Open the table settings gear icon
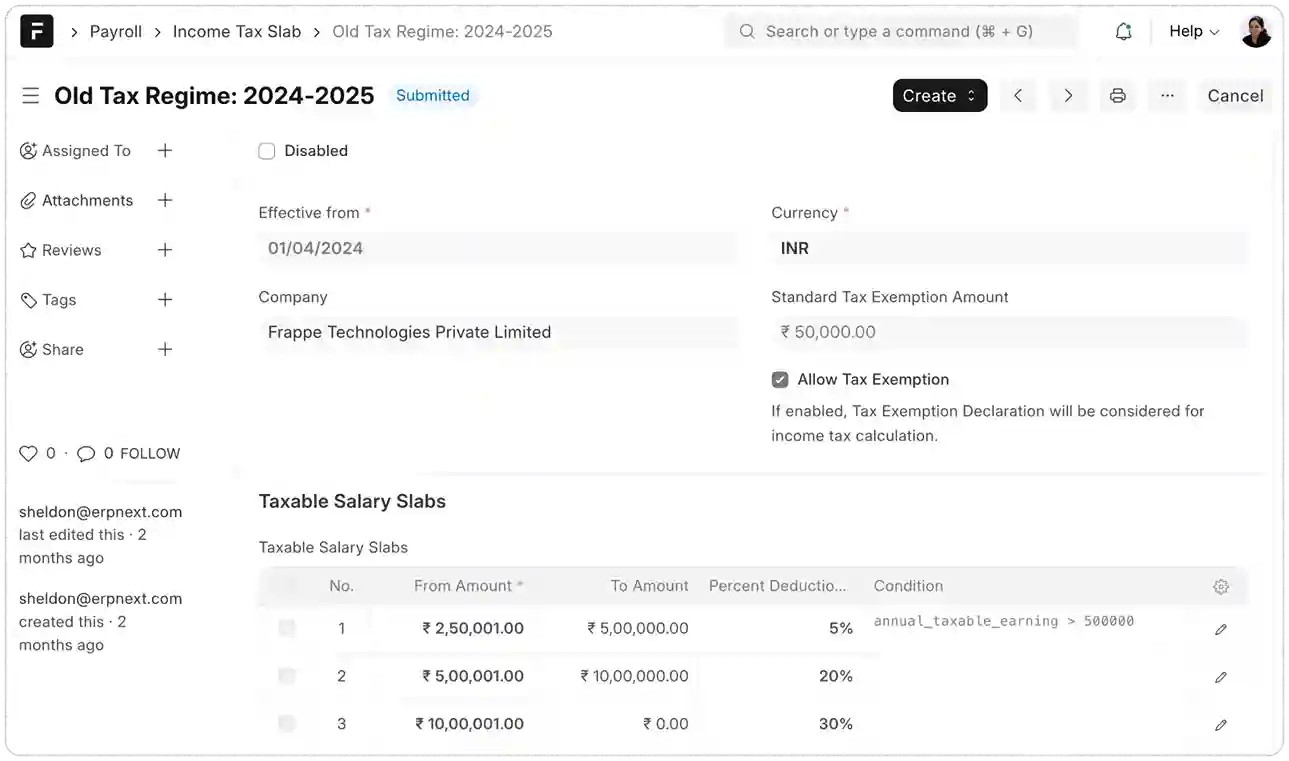1289x761 pixels. [x=1221, y=586]
